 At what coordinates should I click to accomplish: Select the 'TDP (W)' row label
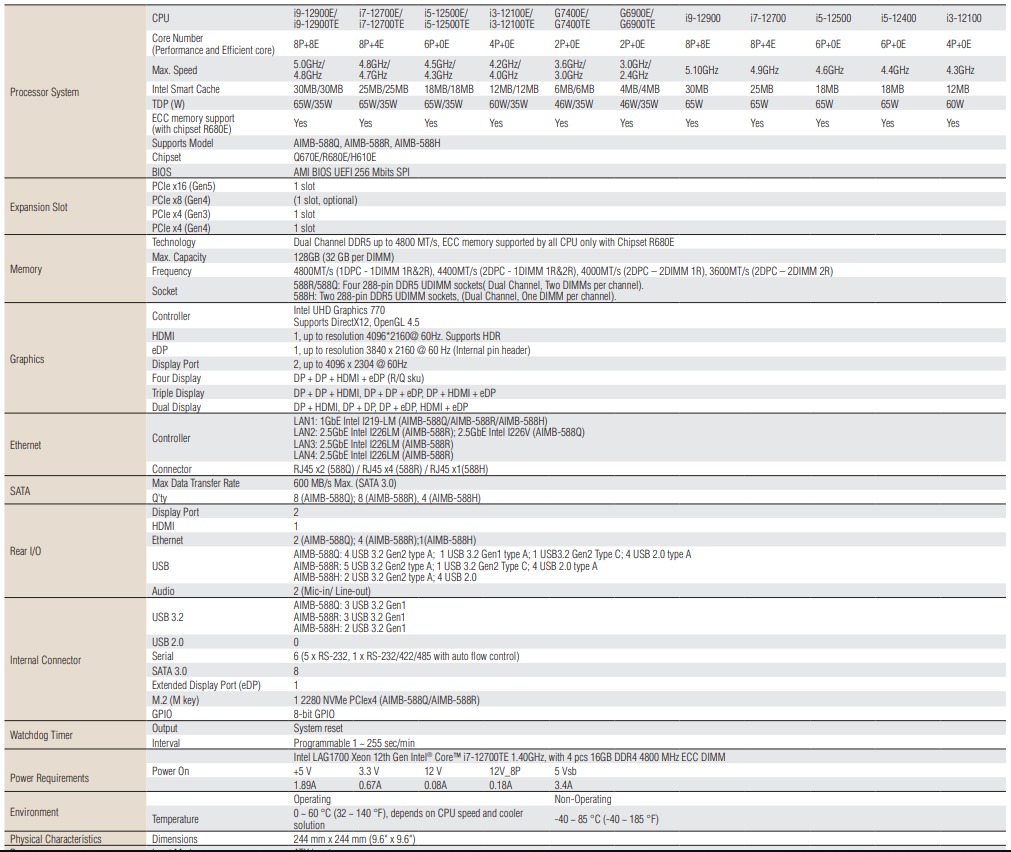tap(168, 104)
